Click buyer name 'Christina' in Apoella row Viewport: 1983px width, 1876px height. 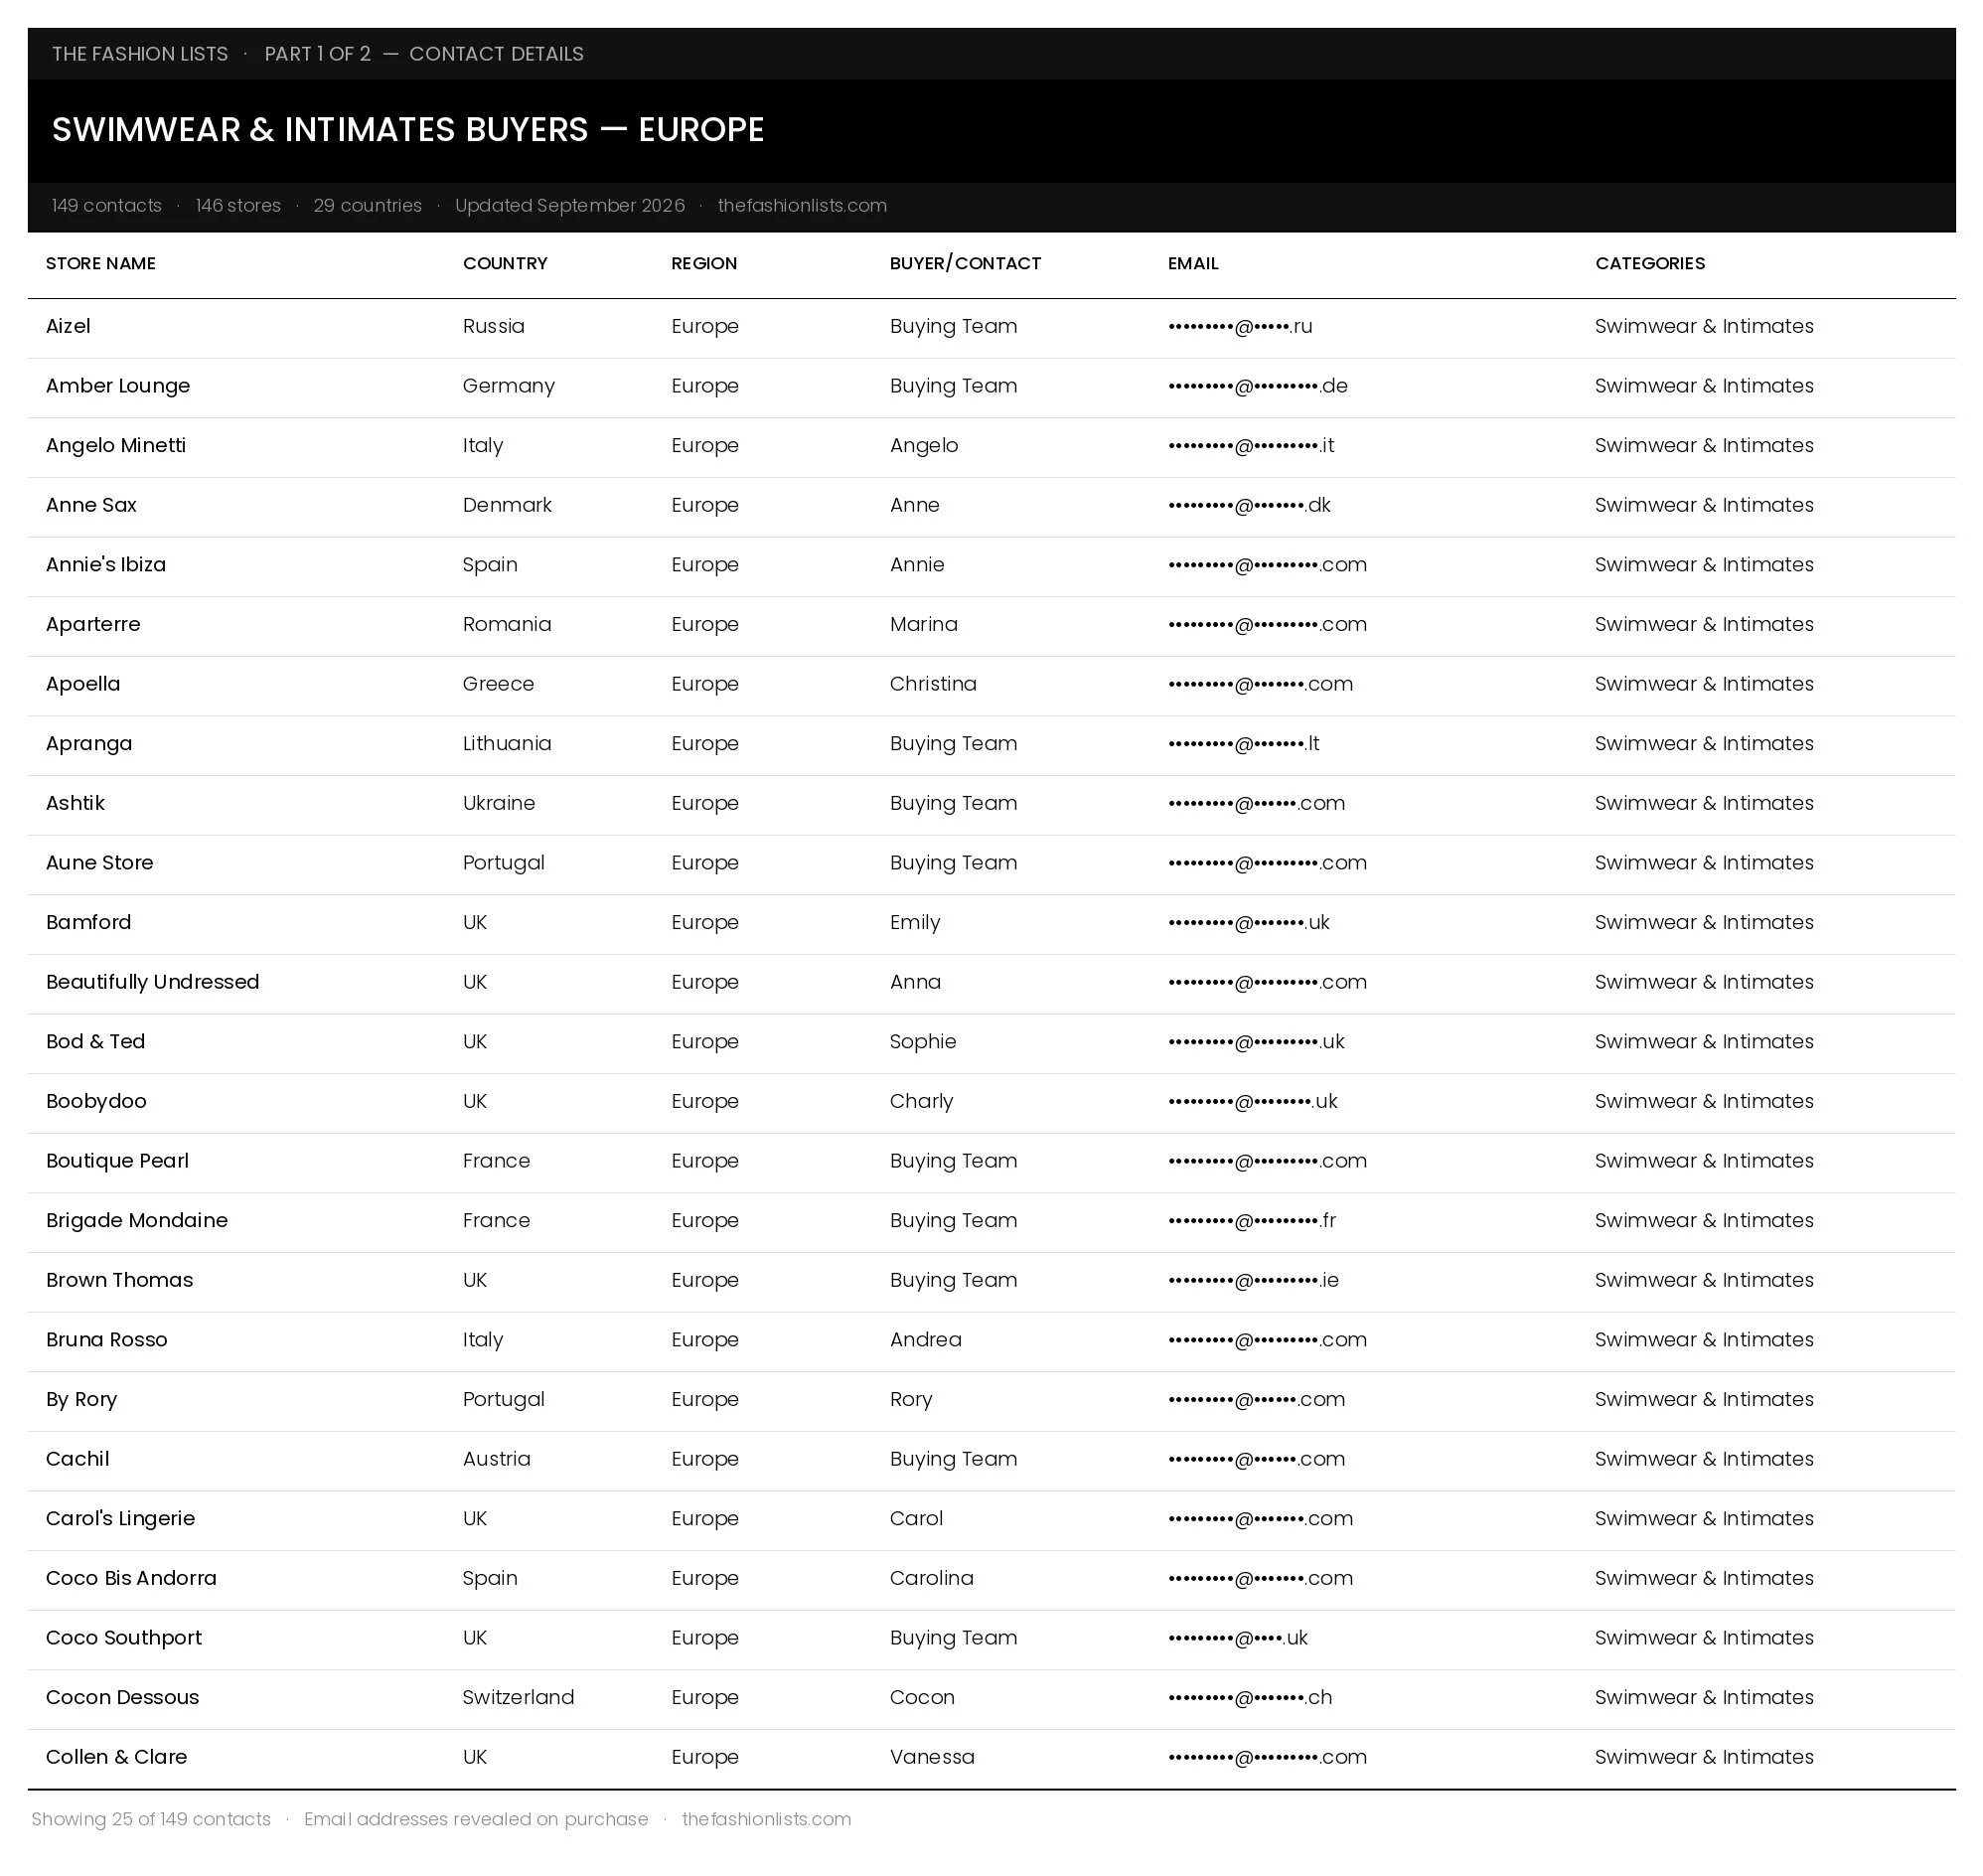[x=934, y=685]
